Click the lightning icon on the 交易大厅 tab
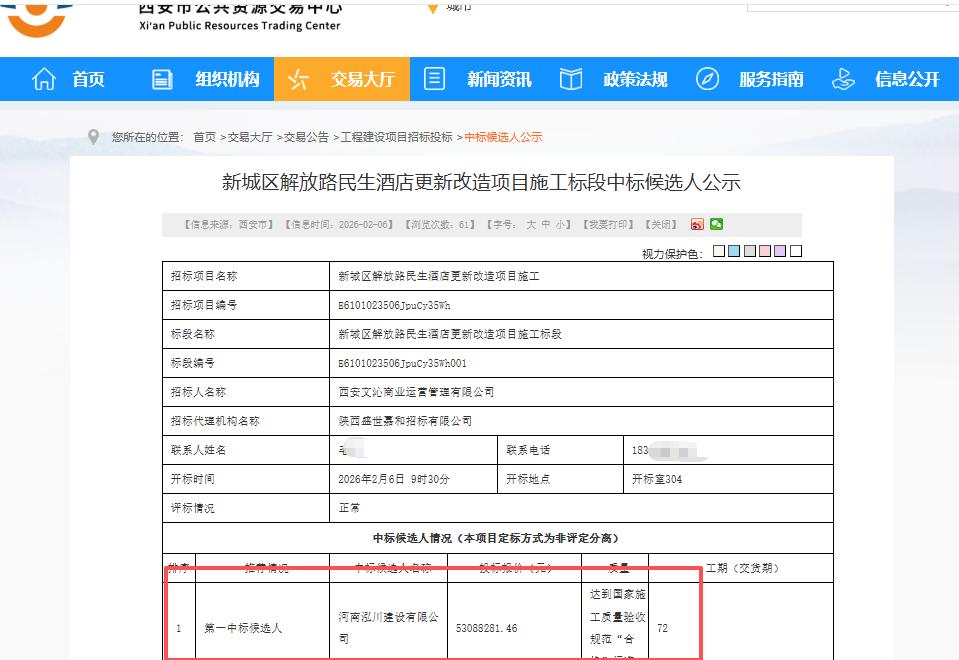The height and width of the screenshot is (660, 959). click(297, 79)
